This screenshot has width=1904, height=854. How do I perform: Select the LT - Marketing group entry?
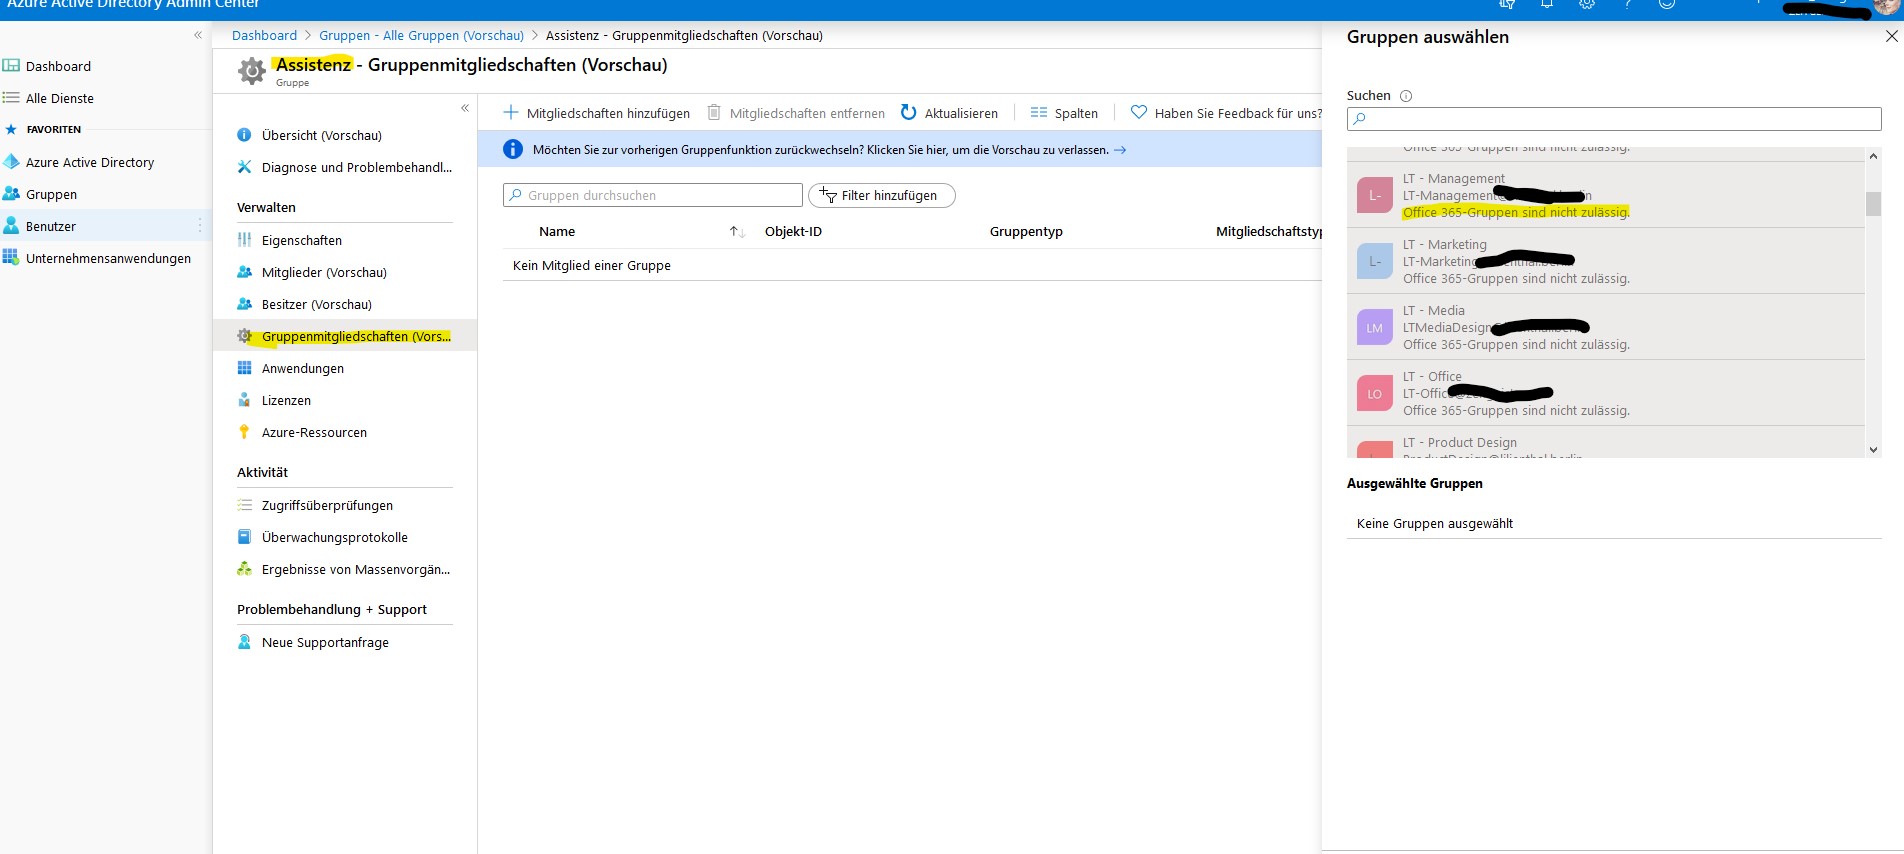(1606, 261)
